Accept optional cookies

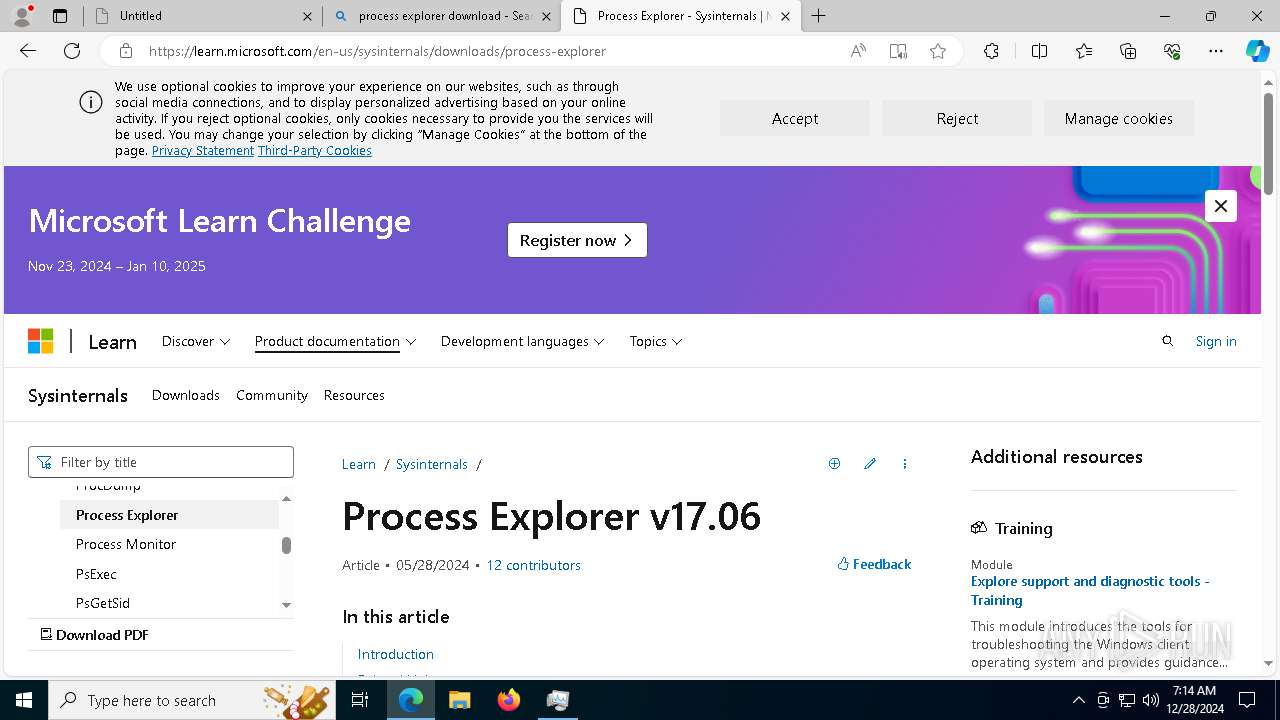pos(795,118)
